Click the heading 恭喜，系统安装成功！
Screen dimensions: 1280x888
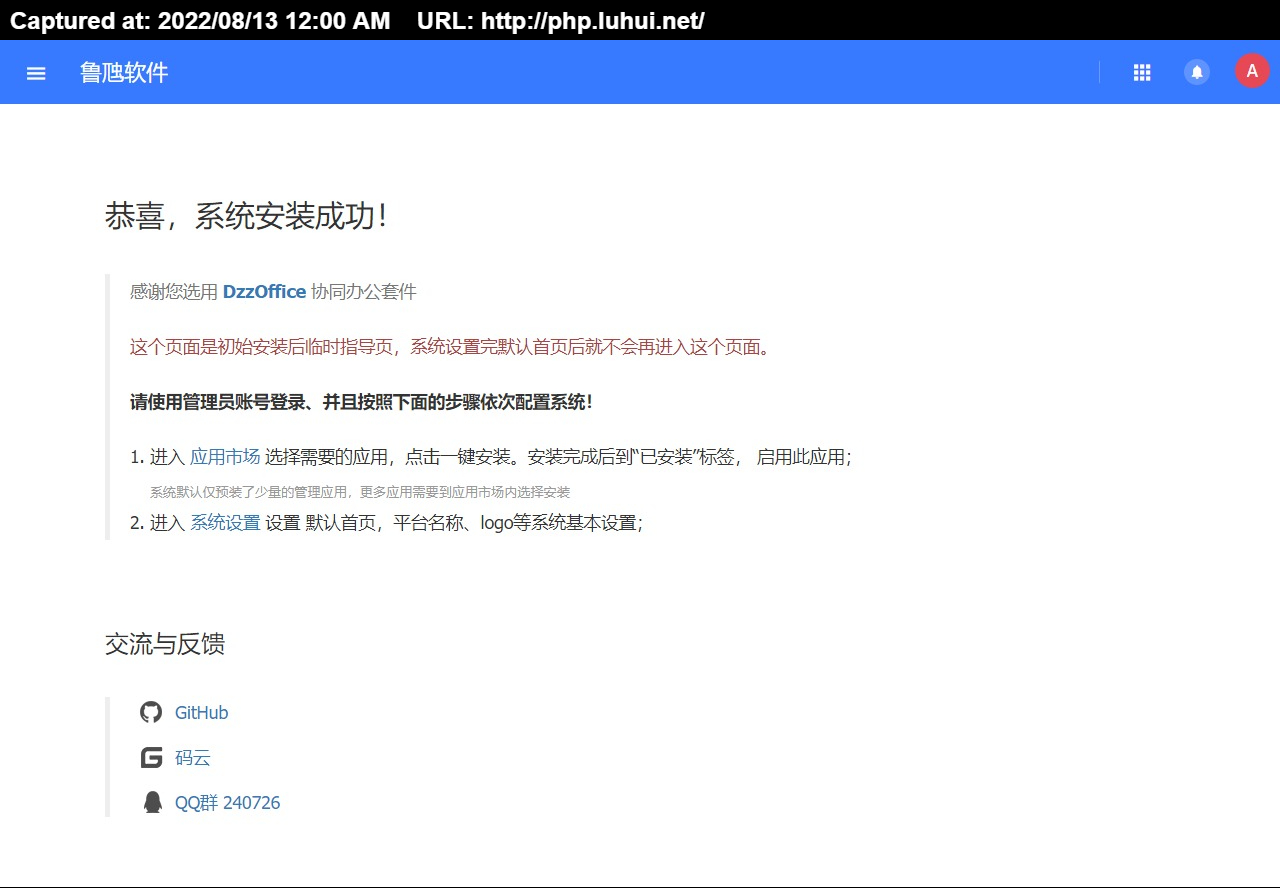(246, 216)
